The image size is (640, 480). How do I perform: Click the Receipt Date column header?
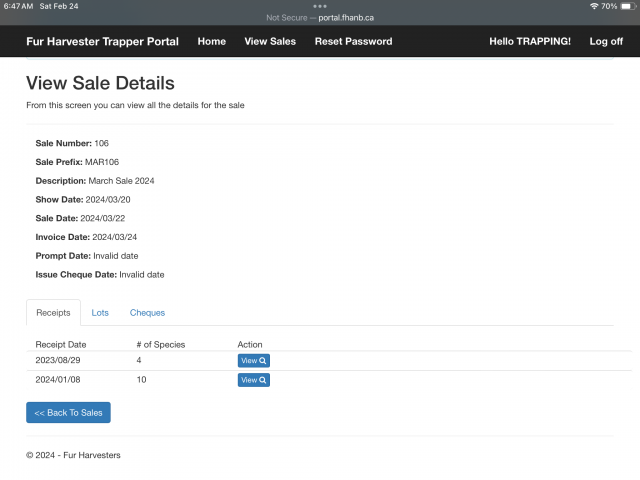tap(60, 344)
